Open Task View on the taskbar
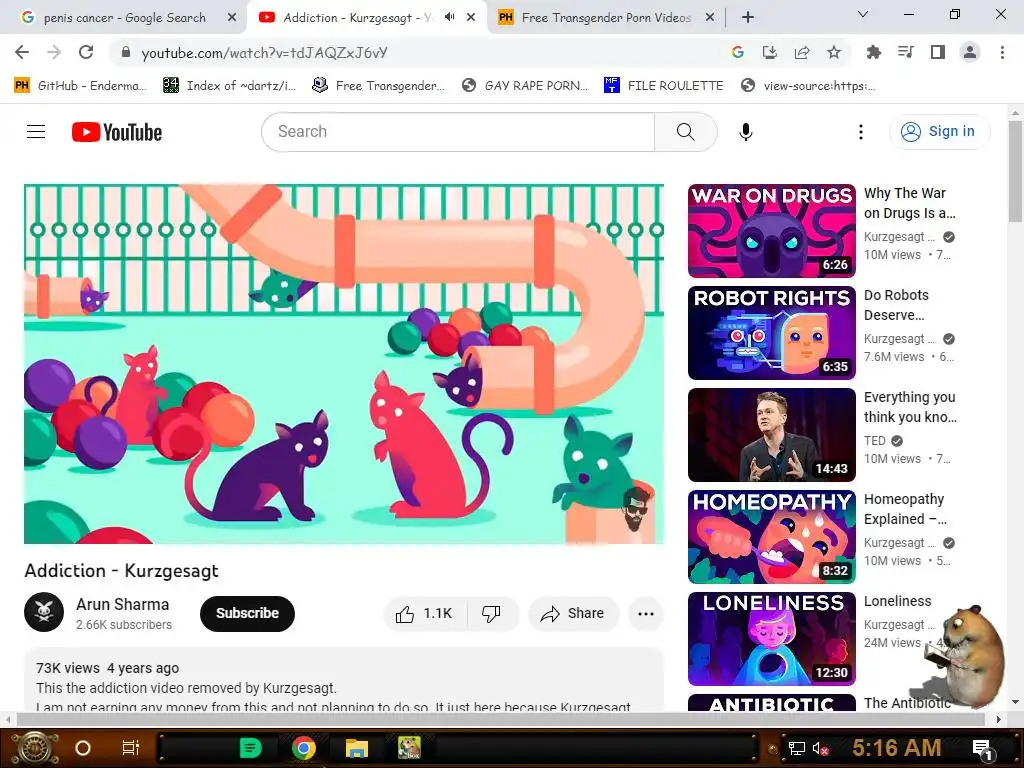 [131, 748]
